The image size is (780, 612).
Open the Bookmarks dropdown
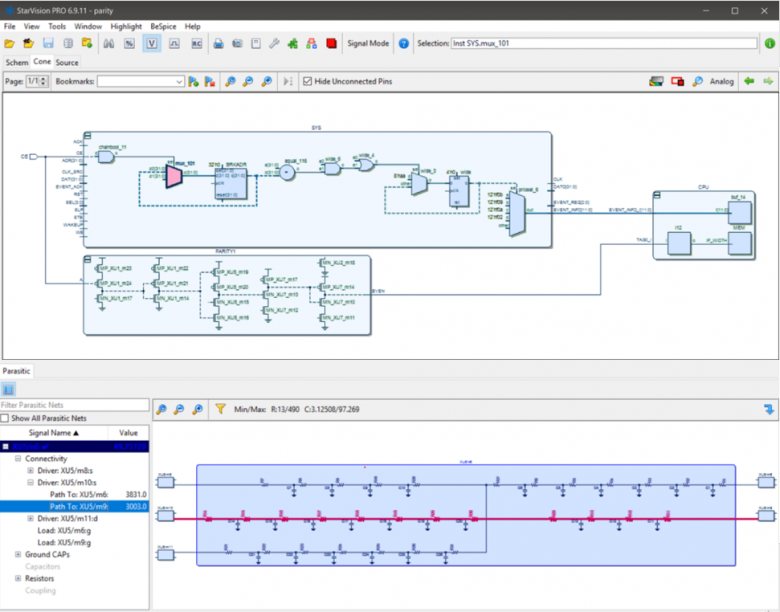[141, 82]
